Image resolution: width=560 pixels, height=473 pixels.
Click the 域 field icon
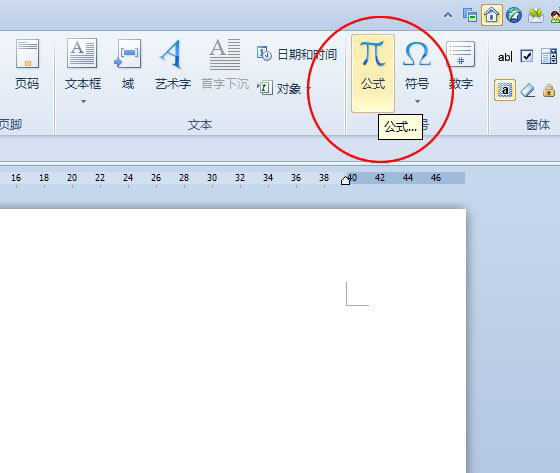(128, 54)
